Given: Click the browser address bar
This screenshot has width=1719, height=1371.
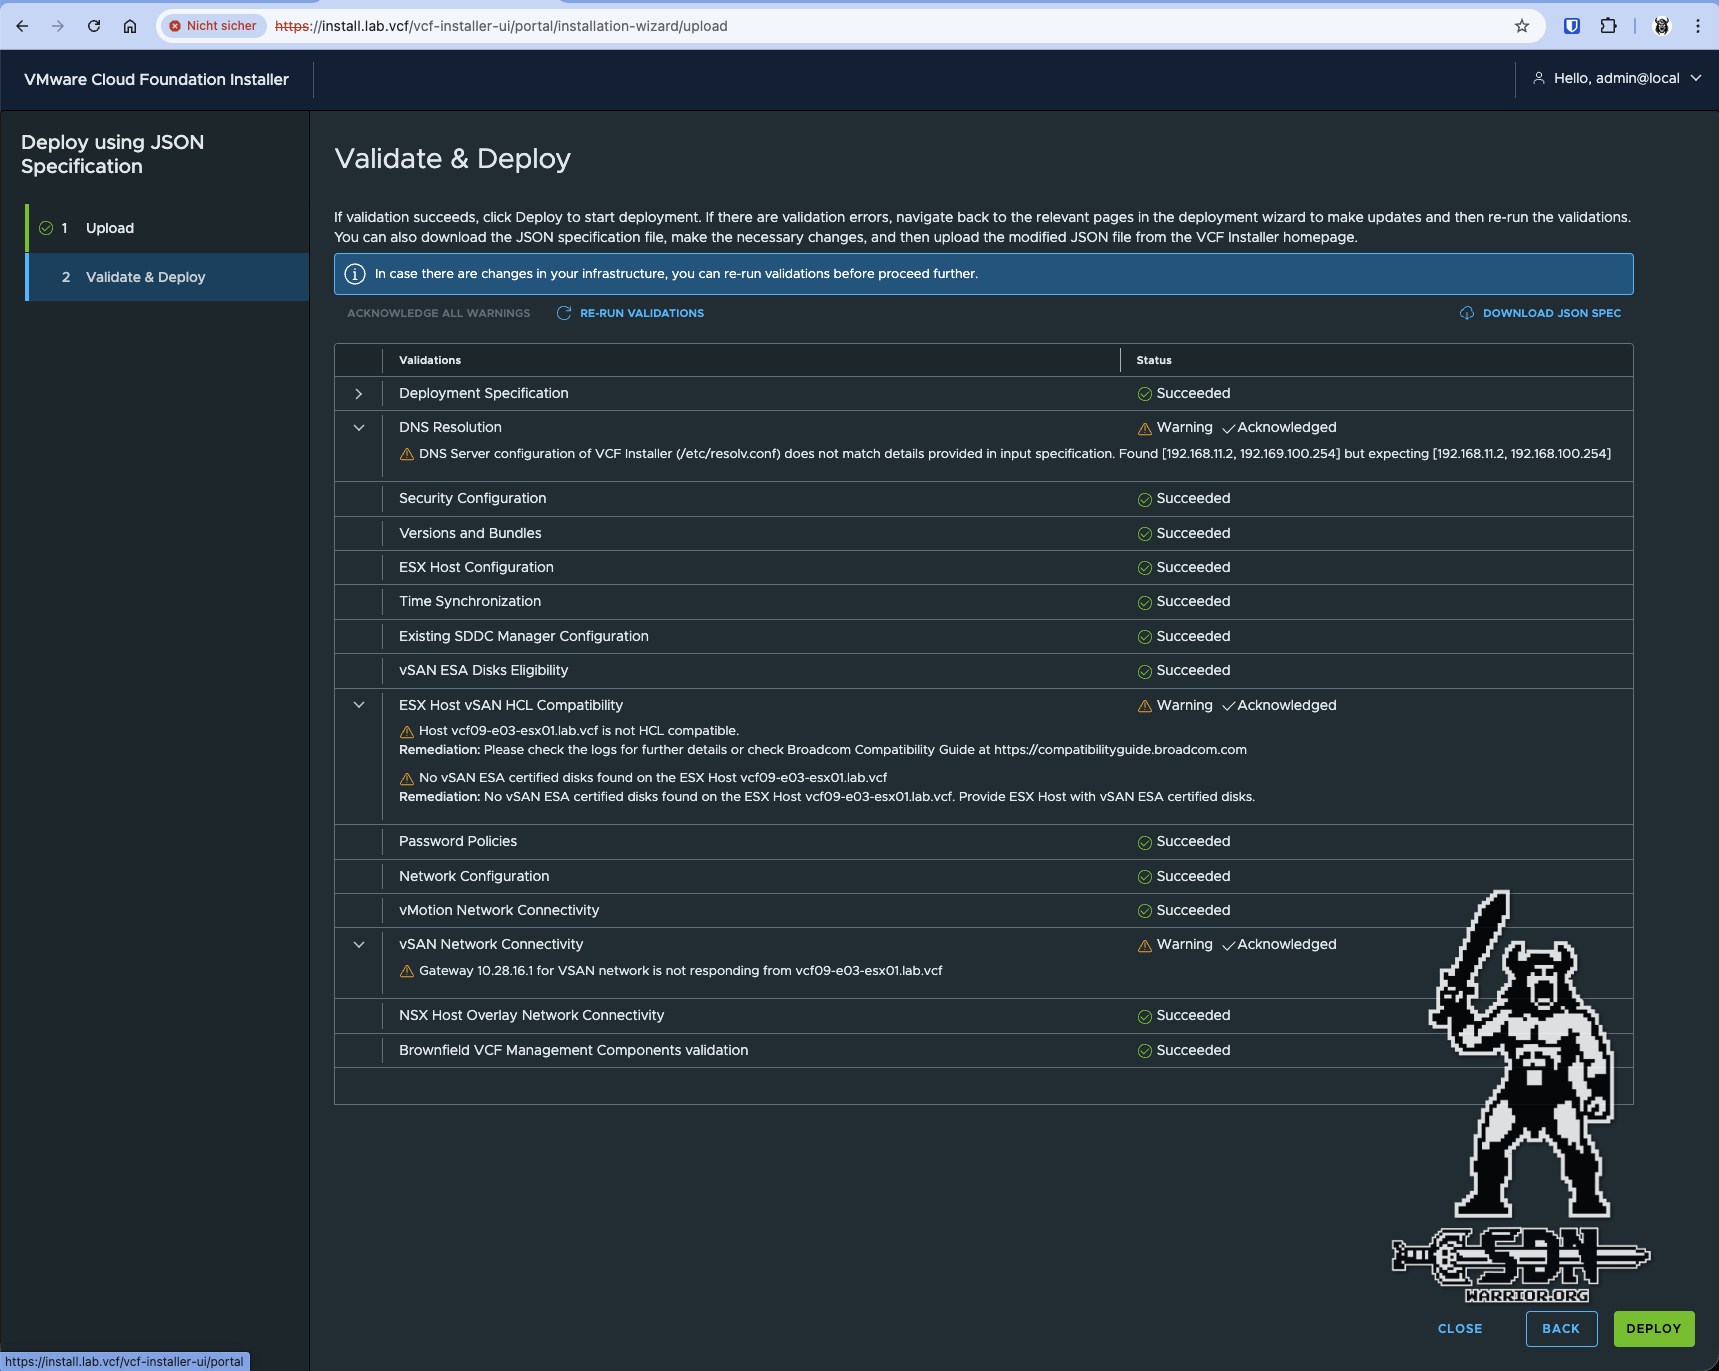Looking at the screenshot, I should point(700,26).
